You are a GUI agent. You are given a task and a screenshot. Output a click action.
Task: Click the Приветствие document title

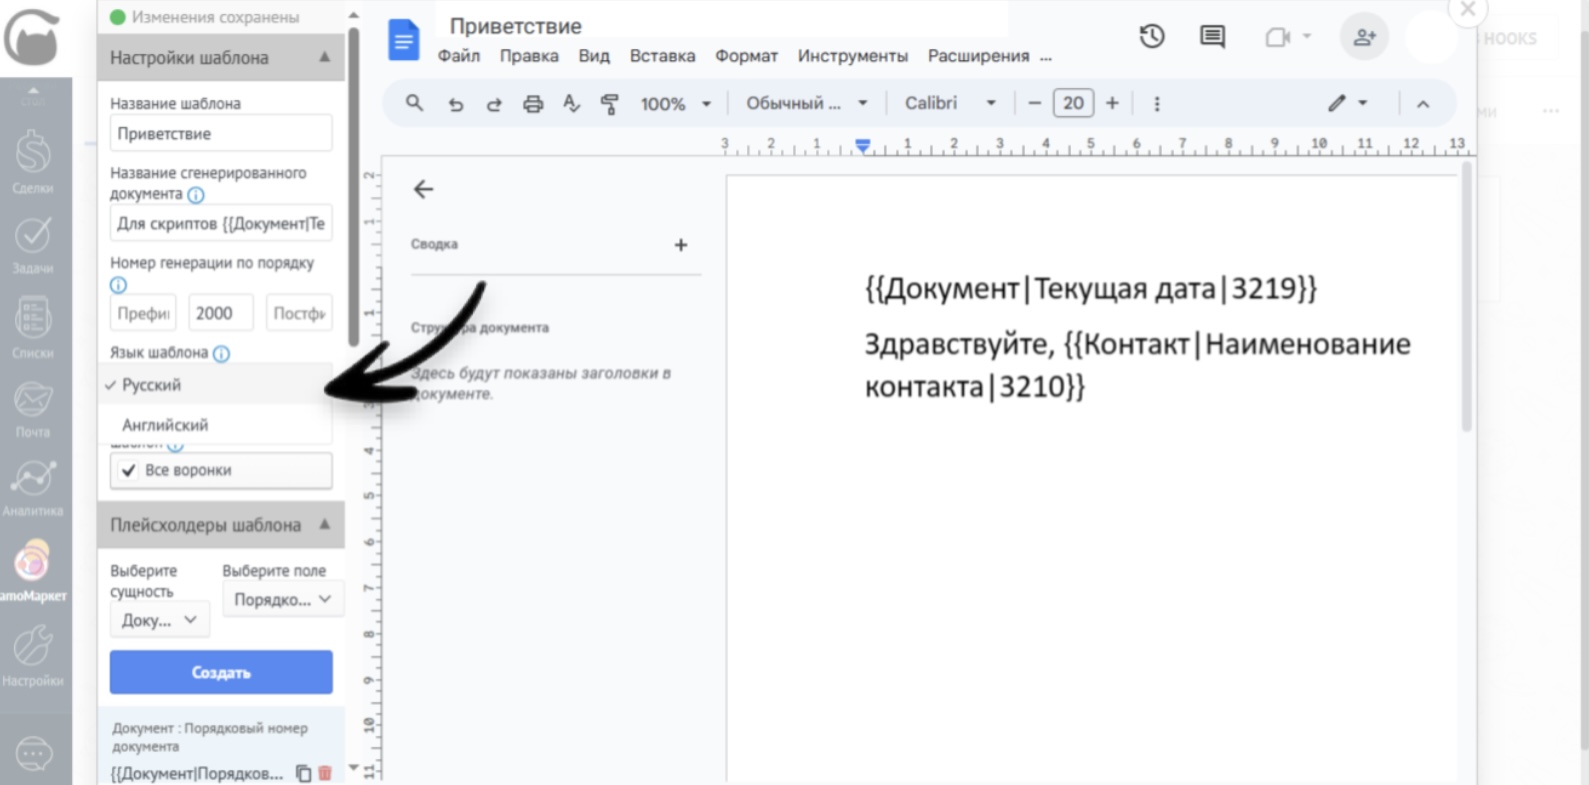tap(515, 26)
